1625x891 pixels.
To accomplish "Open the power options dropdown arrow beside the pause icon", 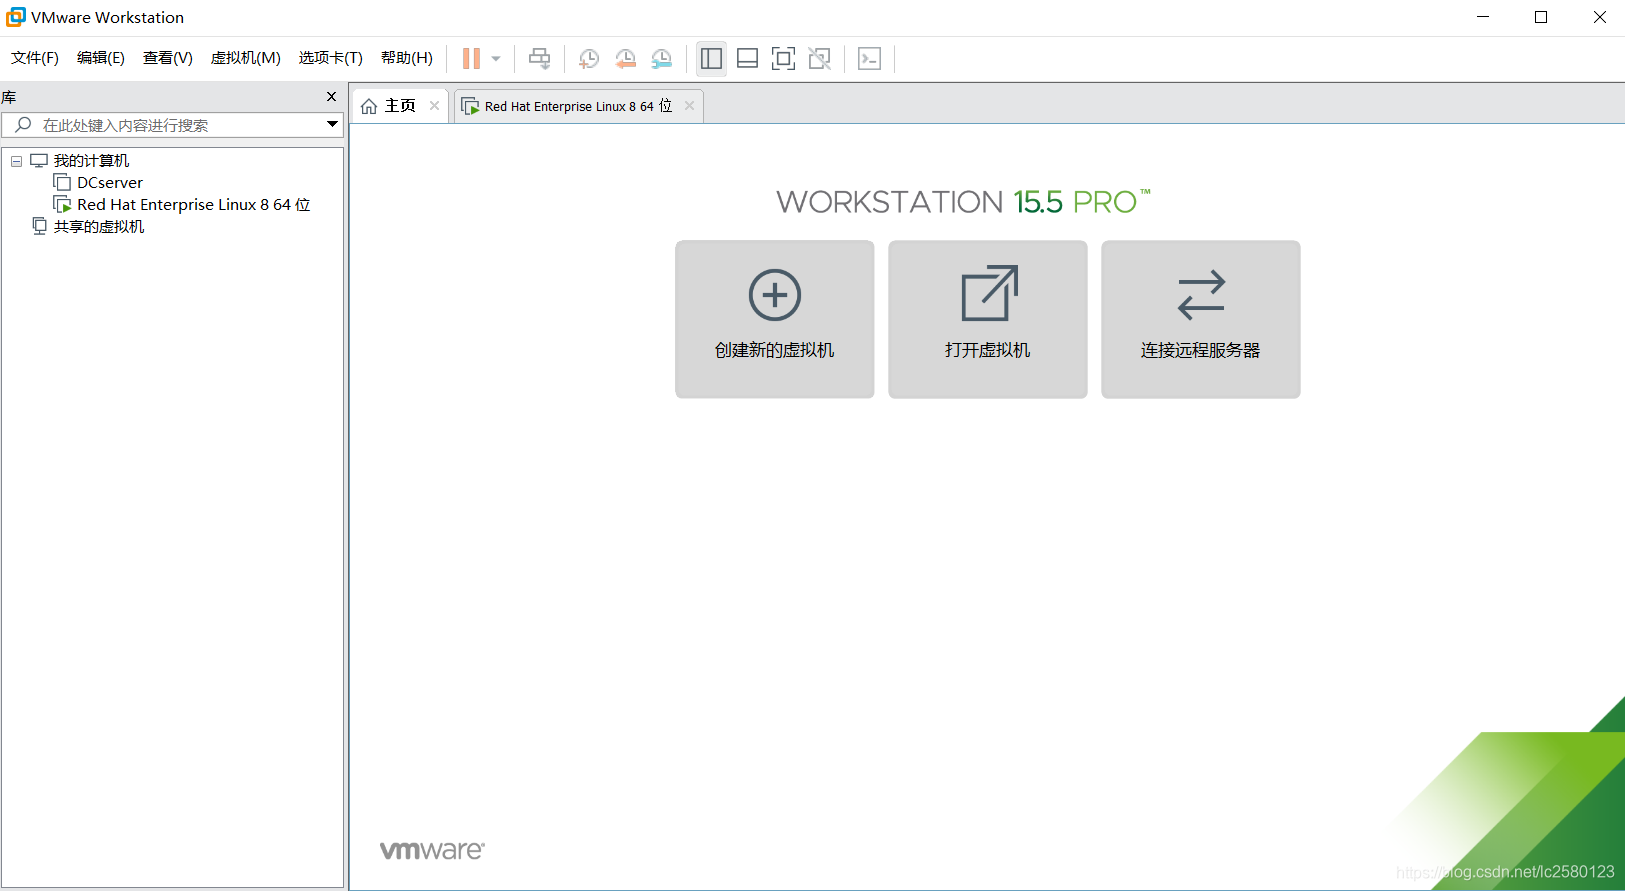I will (x=496, y=59).
